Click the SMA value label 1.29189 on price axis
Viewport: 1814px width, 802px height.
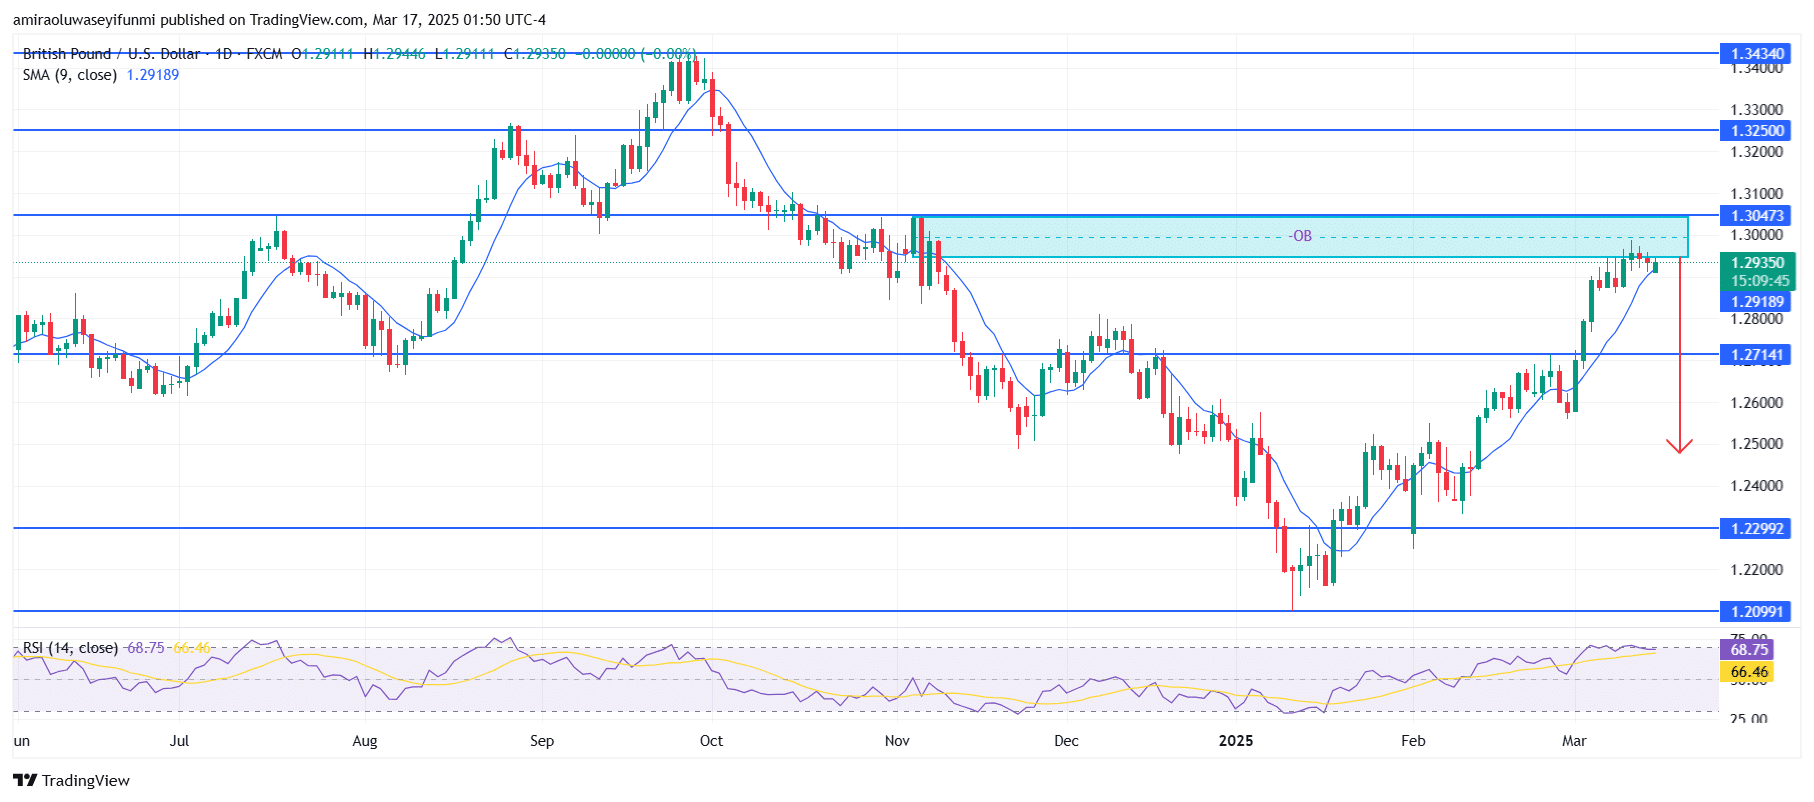(1755, 301)
